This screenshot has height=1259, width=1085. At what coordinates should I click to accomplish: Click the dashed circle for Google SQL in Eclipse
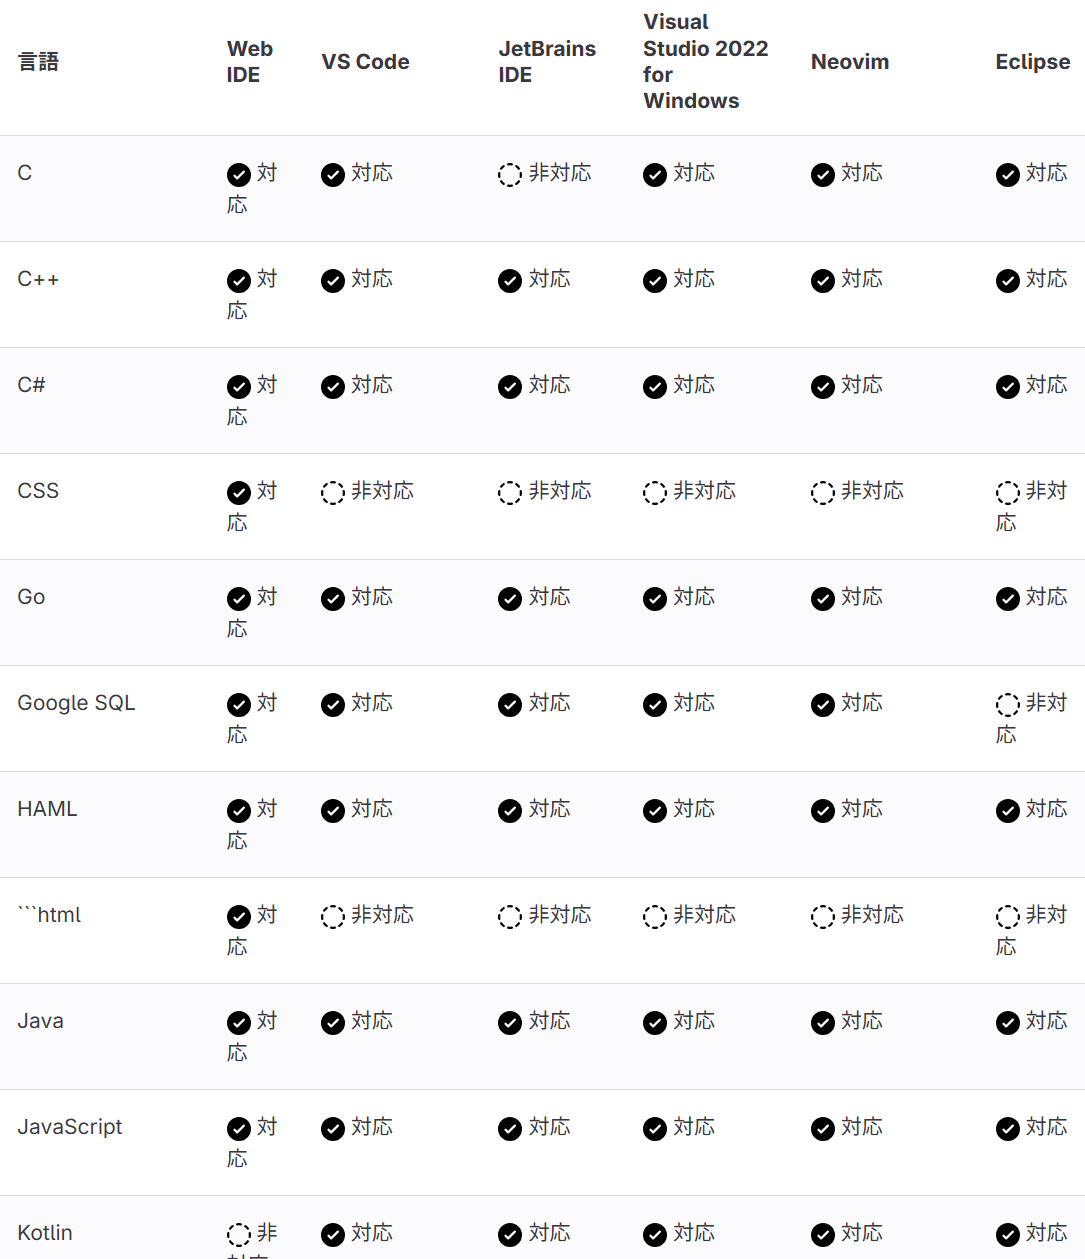tap(1008, 705)
